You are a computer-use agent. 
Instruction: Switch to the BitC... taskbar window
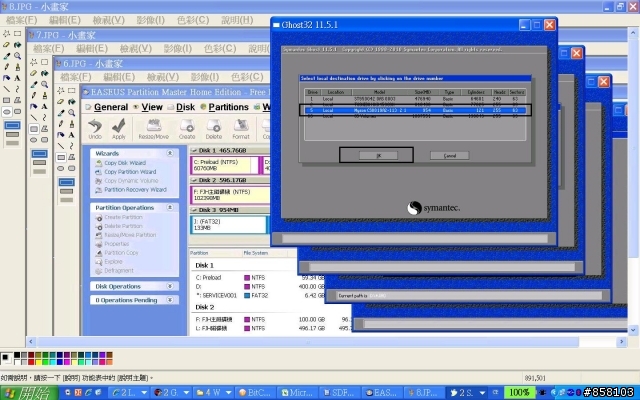point(255,393)
